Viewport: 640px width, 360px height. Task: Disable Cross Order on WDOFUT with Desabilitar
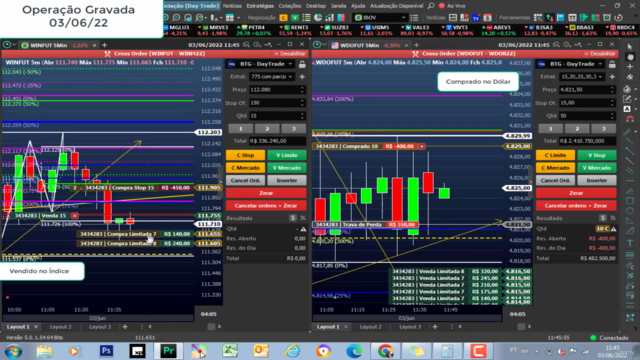600,53
